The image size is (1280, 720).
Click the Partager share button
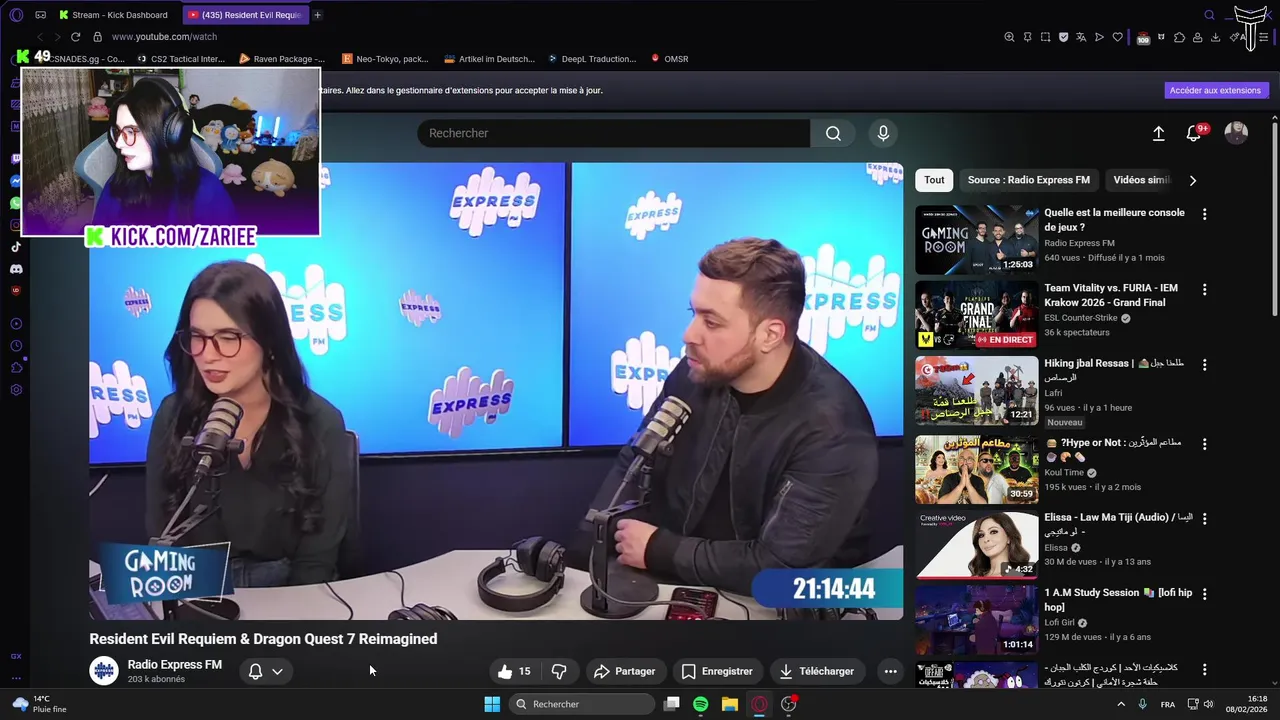pyautogui.click(x=624, y=671)
